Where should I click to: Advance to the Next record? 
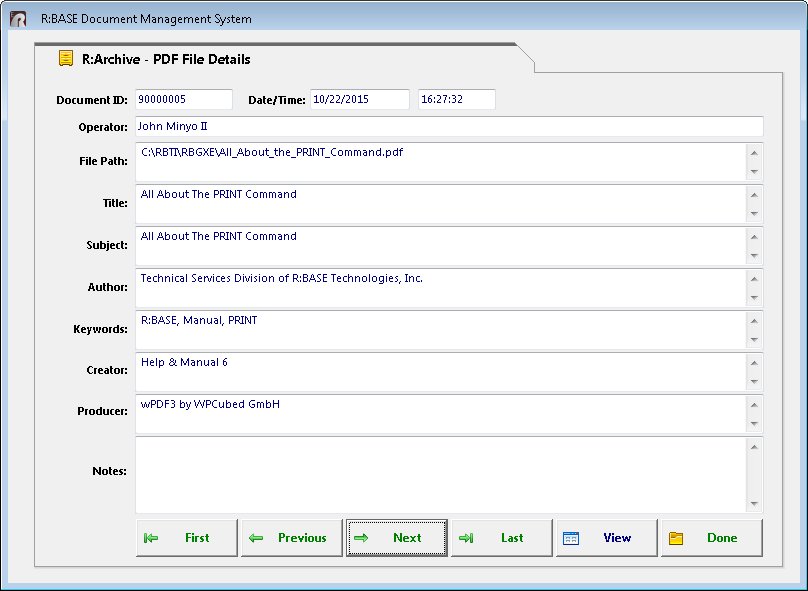(x=397, y=538)
